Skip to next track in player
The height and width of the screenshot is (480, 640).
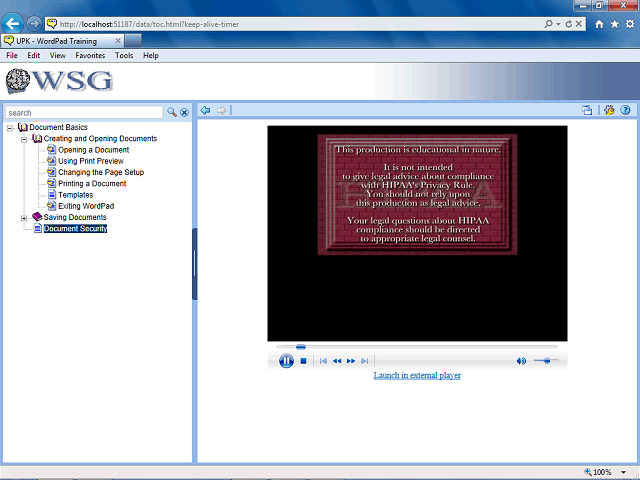364,361
